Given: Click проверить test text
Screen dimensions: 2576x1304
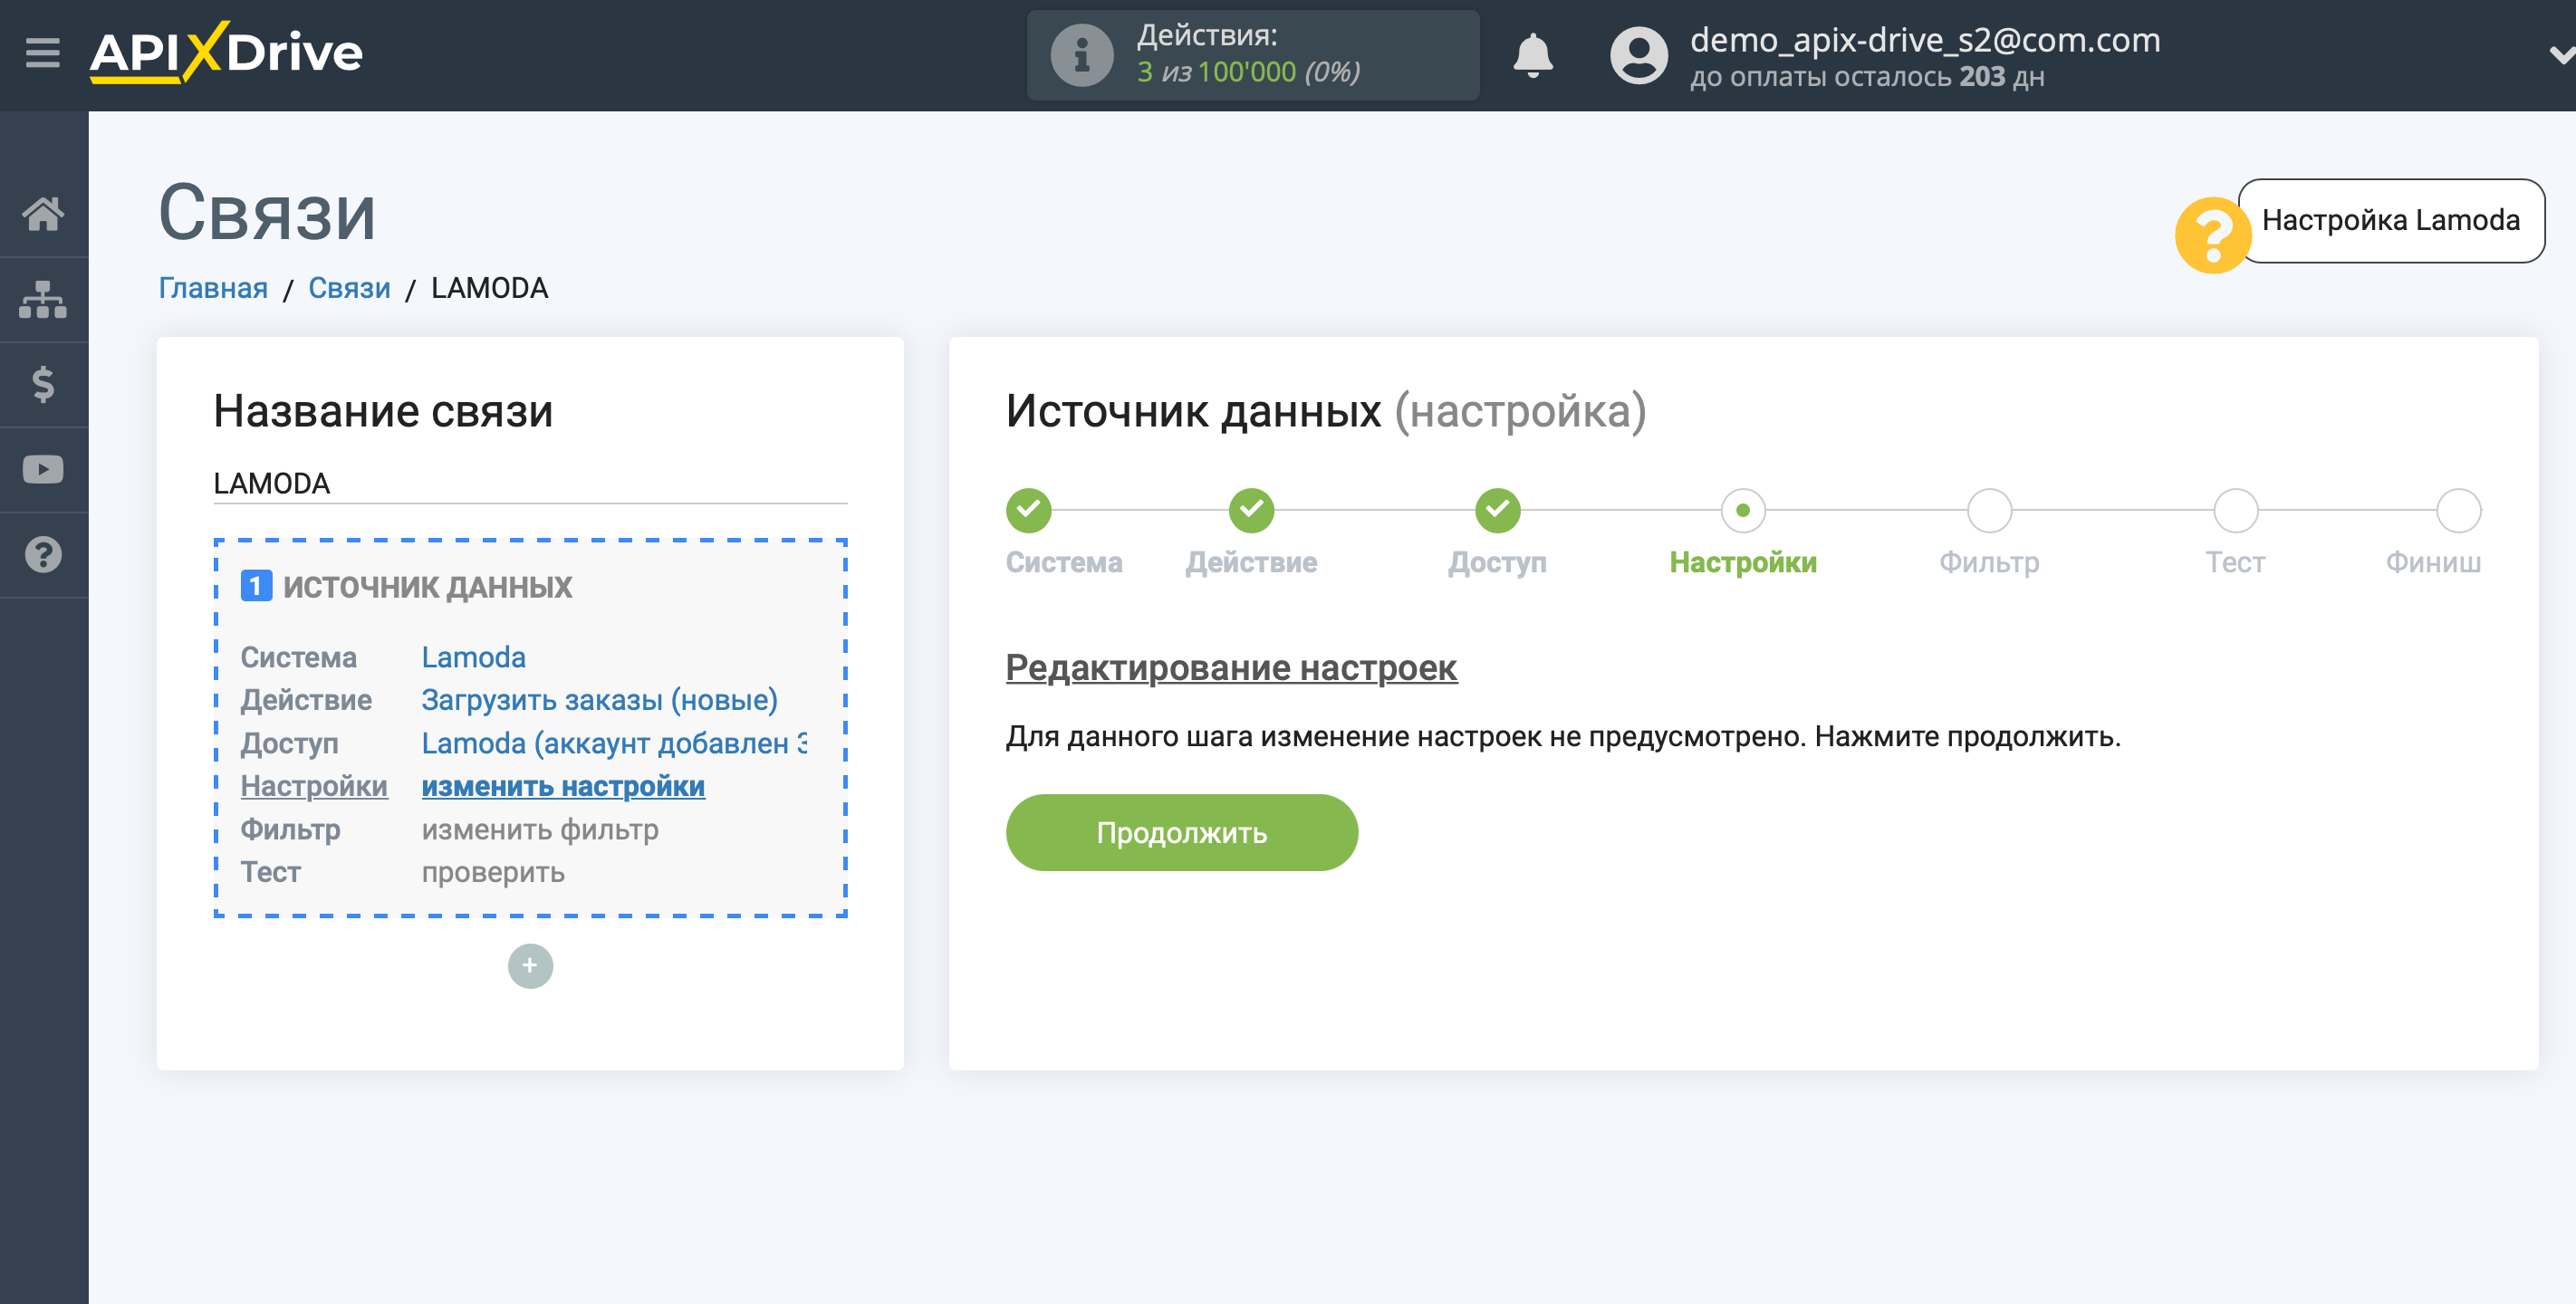Looking at the screenshot, I should (x=493, y=872).
